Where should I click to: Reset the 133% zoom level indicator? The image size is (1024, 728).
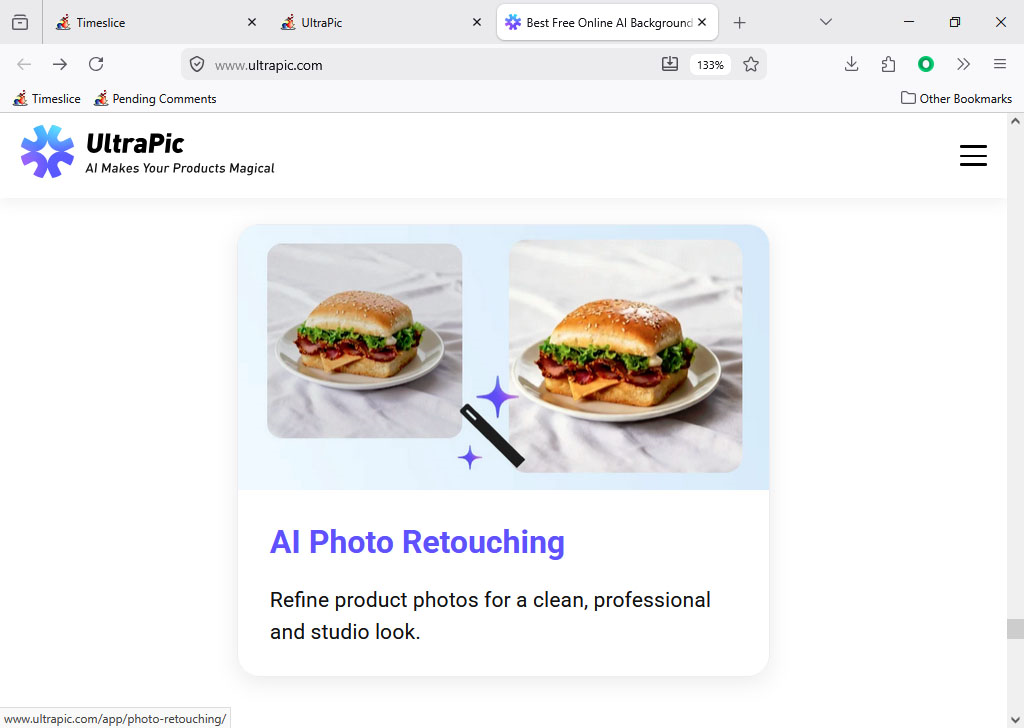point(710,64)
